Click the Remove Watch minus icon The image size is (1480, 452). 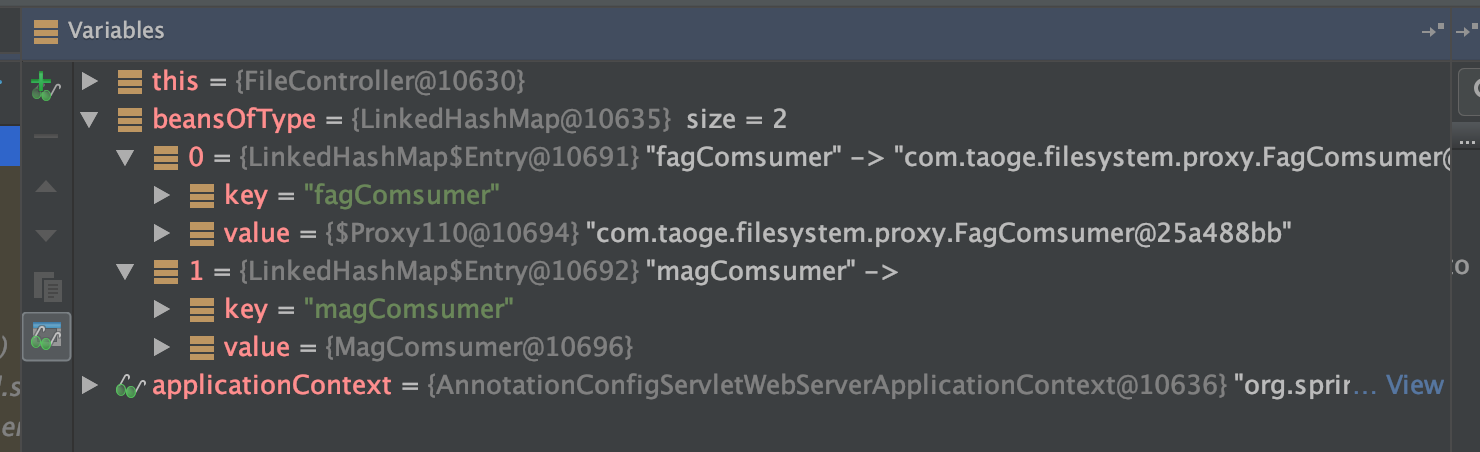(45, 134)
